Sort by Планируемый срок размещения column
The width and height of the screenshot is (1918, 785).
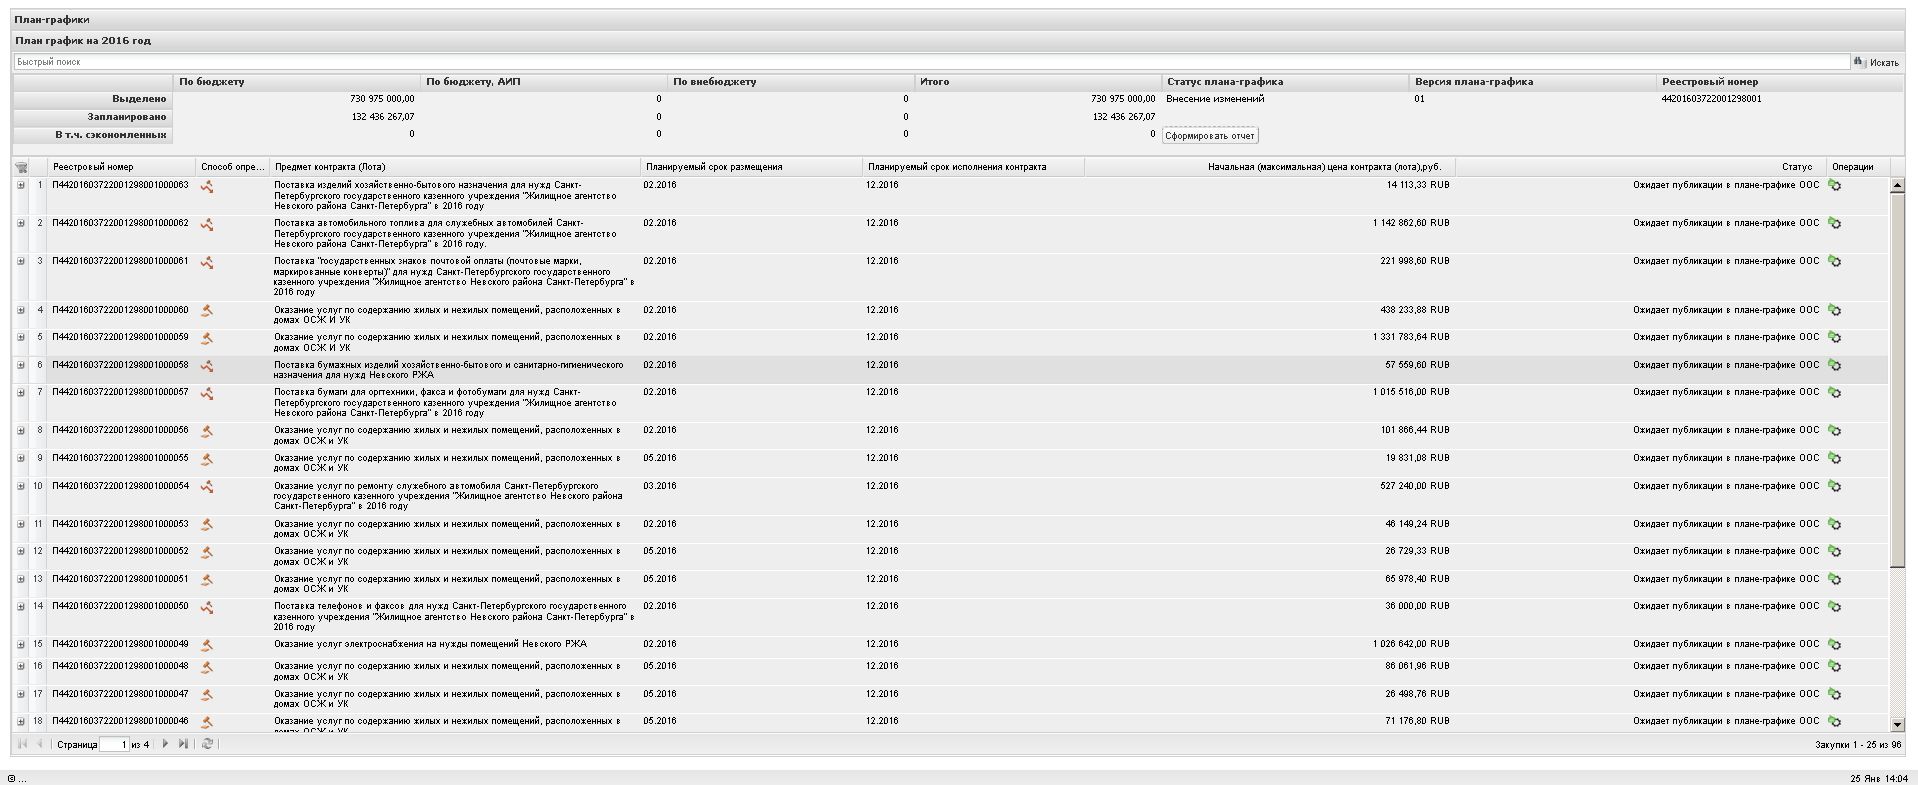[751, 167]
